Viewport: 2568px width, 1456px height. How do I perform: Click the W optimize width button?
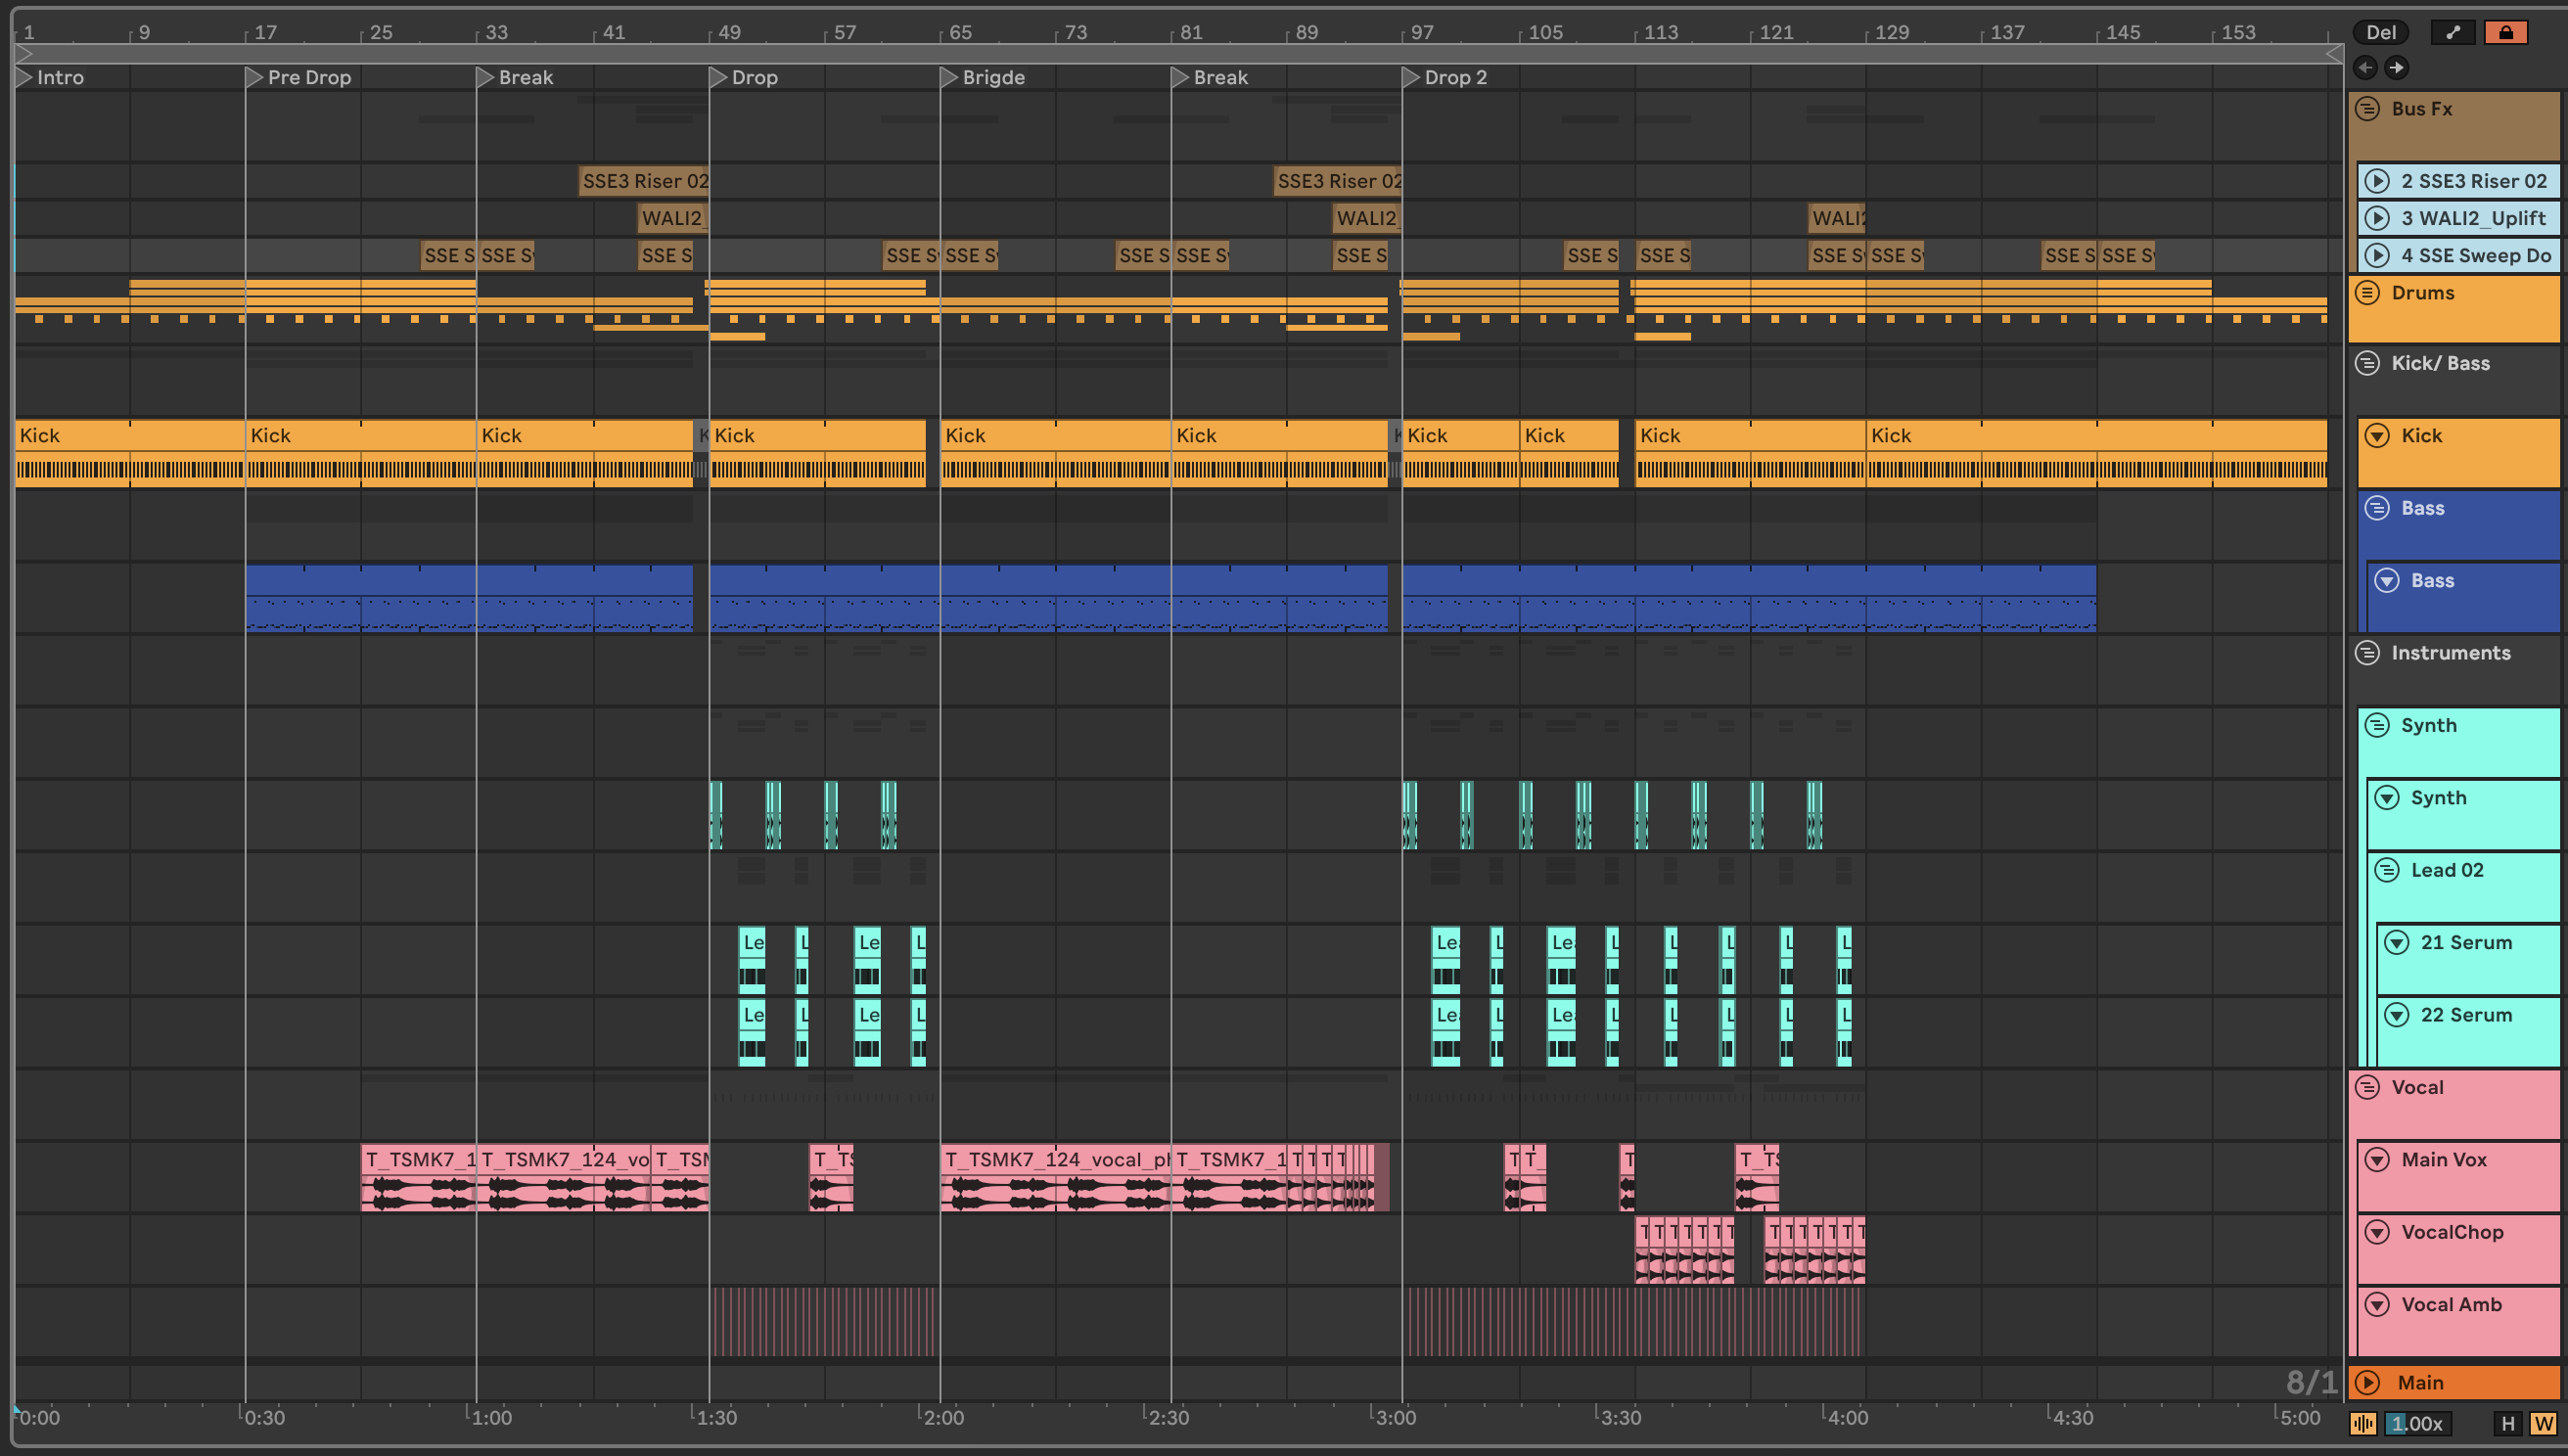tap(2543, 1423)
